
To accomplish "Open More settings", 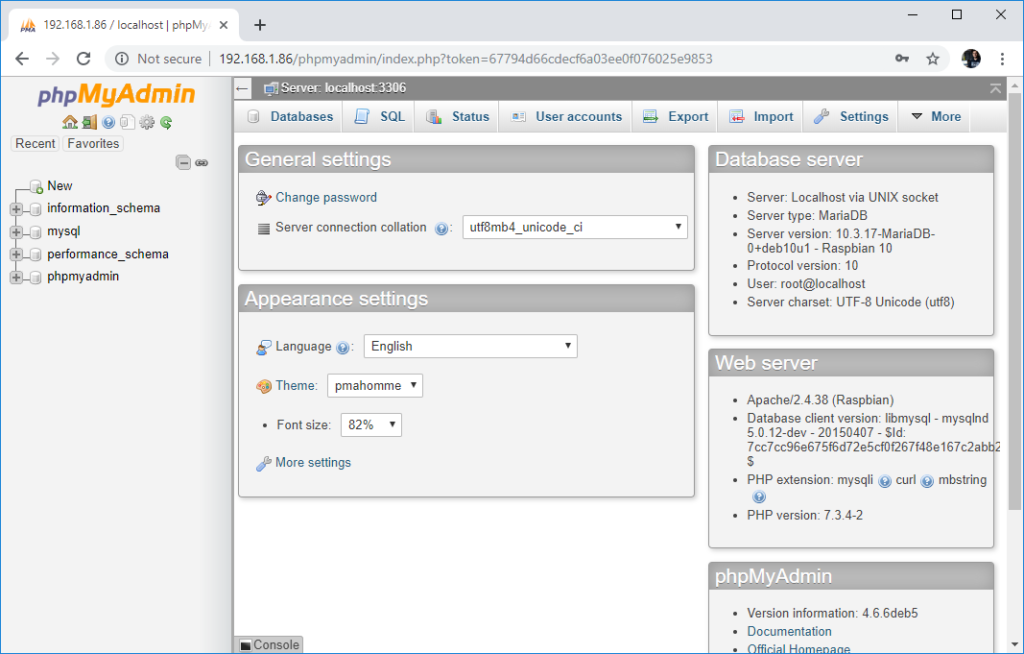I will point(311,462).
